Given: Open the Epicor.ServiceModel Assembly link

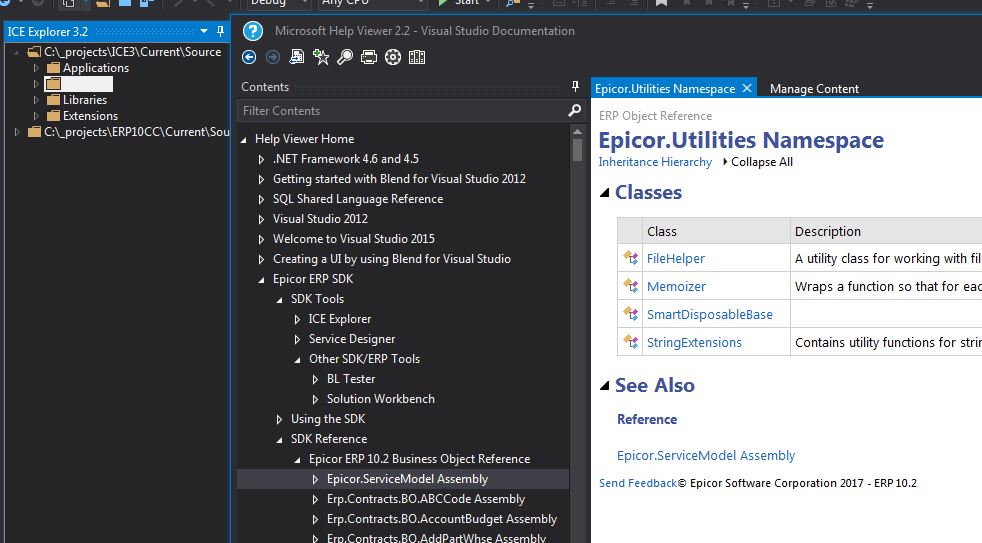Looking at the screenshot, I should [706, 455].
